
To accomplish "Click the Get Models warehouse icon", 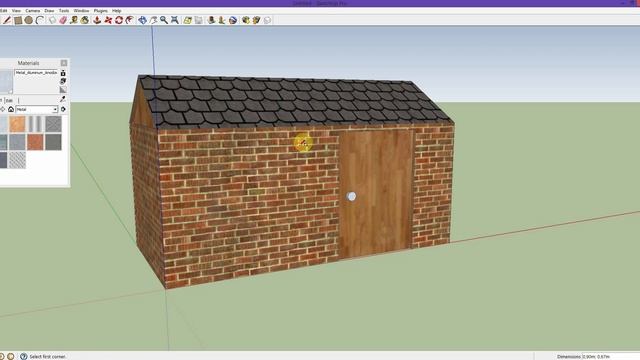I will point(245,20).
